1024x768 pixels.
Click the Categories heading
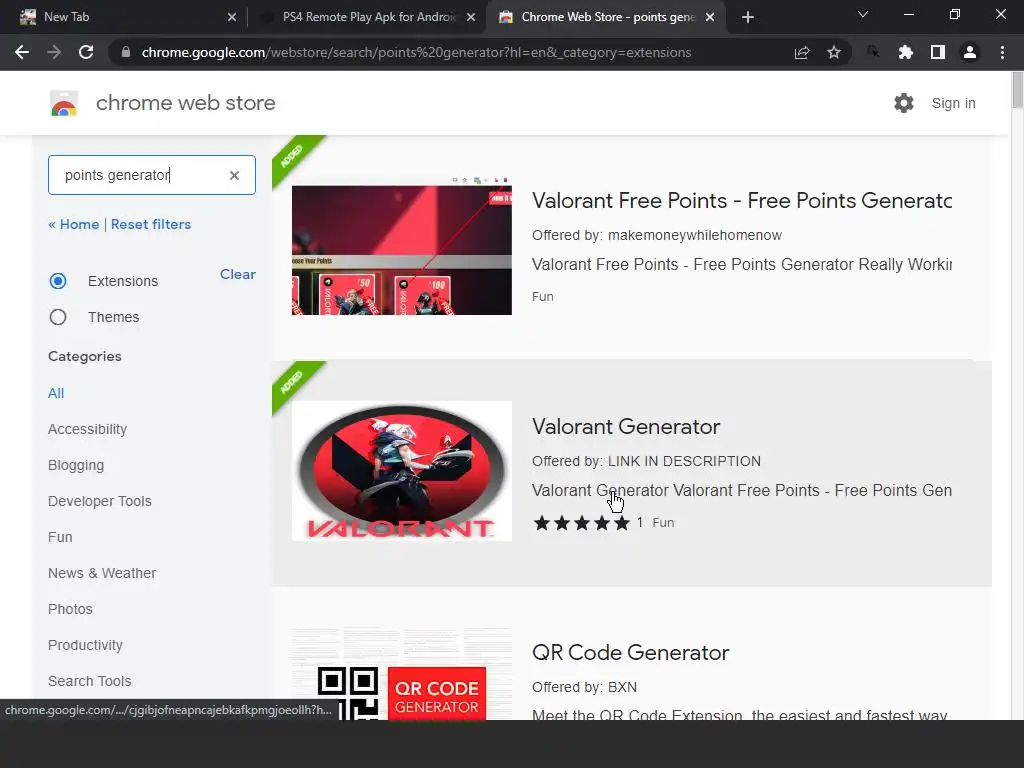click(84, 357)
